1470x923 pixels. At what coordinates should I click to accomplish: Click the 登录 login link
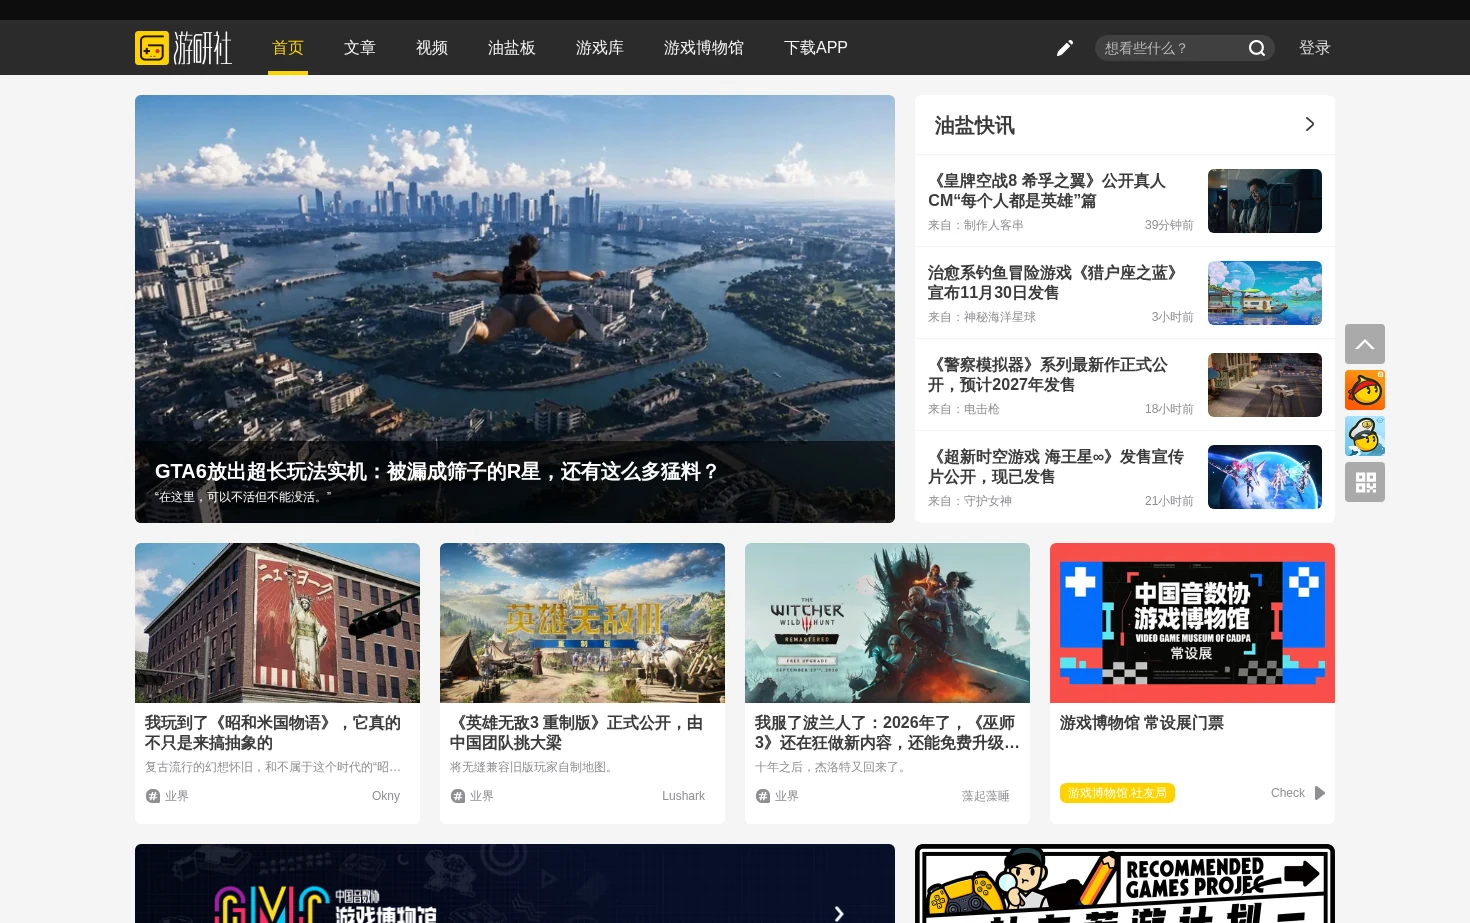click(1315, 48)
